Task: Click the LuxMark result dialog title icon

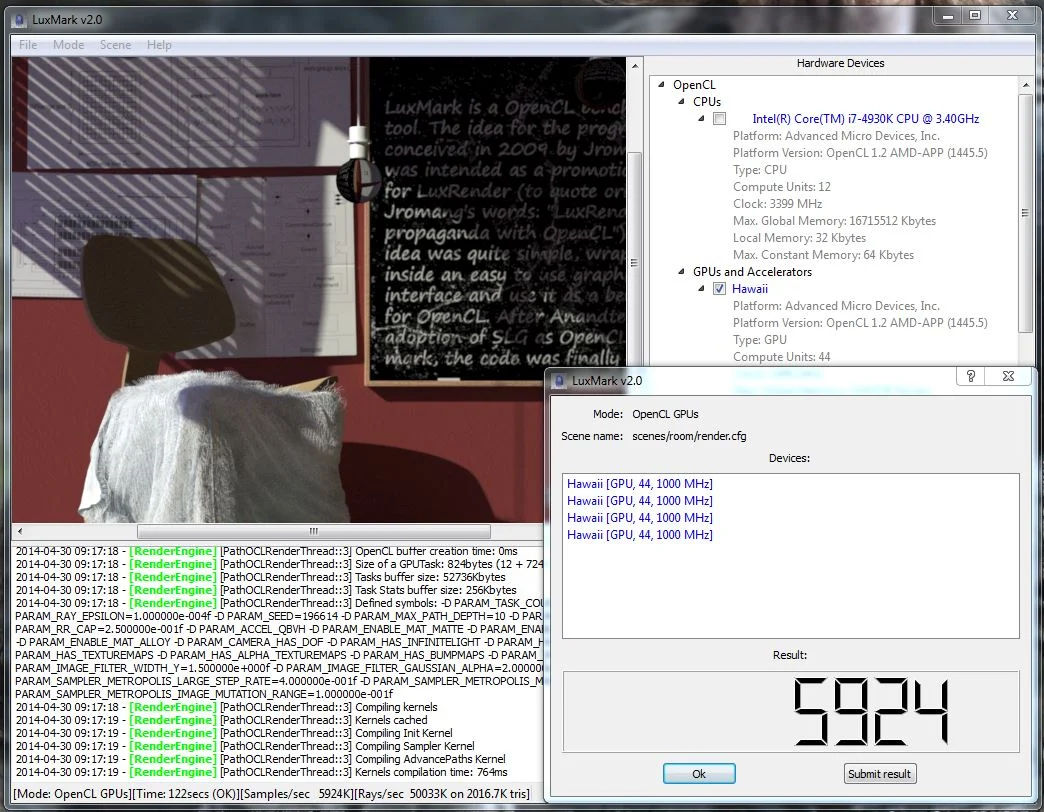Action: (561, 381)
